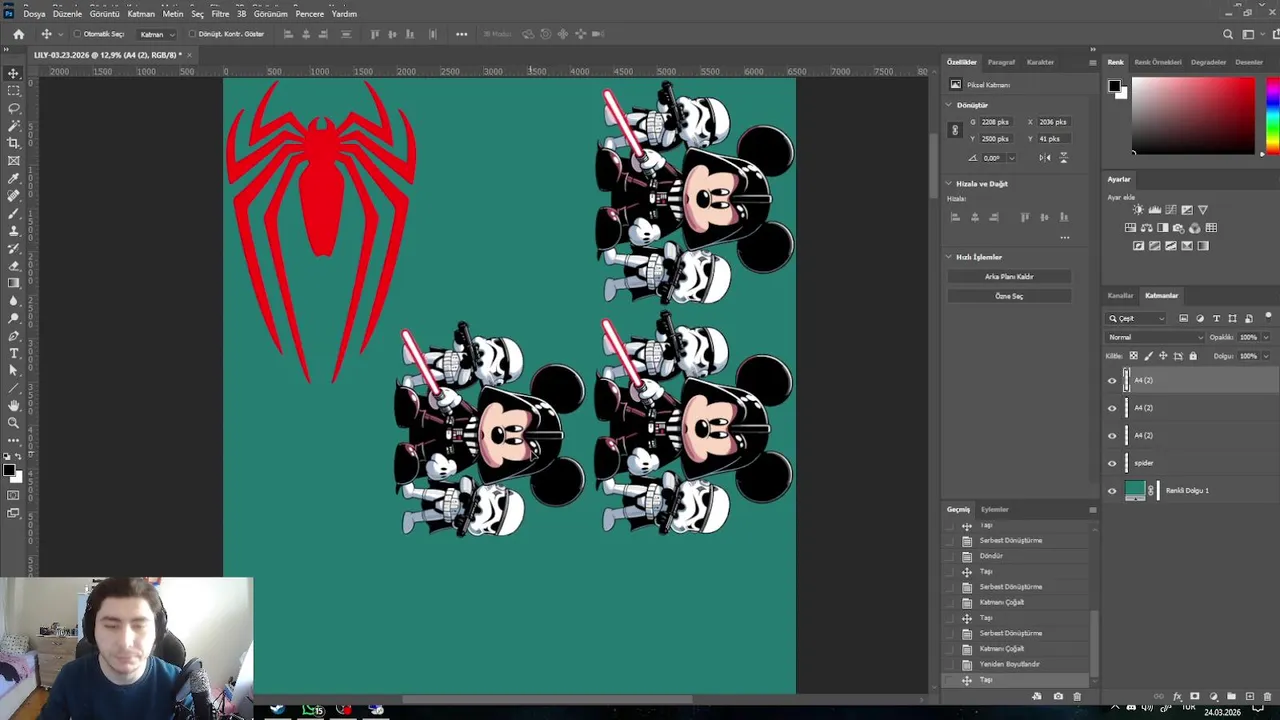Create new group folder icon in Layers
Screen dimensions: 1280x720
1231,696
